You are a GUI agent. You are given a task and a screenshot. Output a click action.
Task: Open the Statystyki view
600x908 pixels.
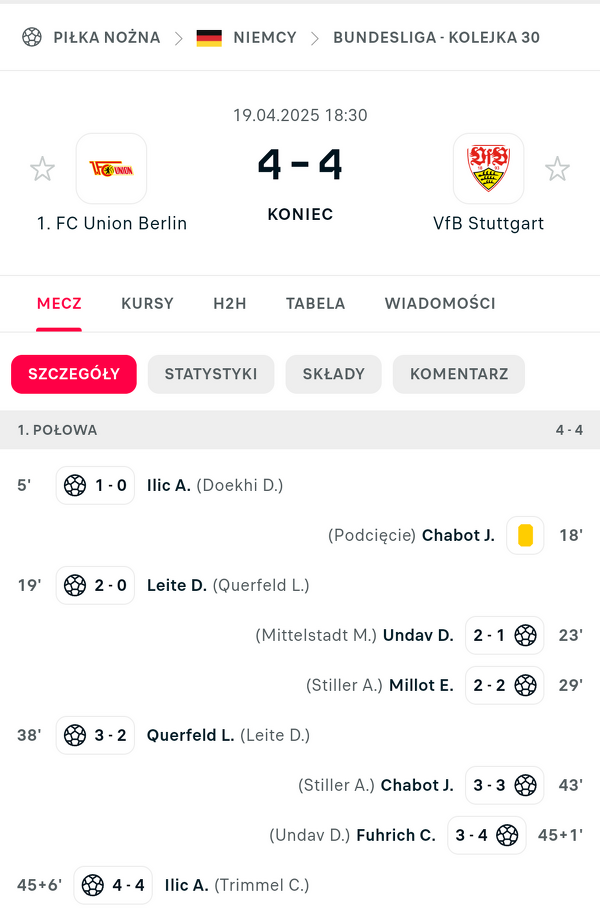pos(211,374)
